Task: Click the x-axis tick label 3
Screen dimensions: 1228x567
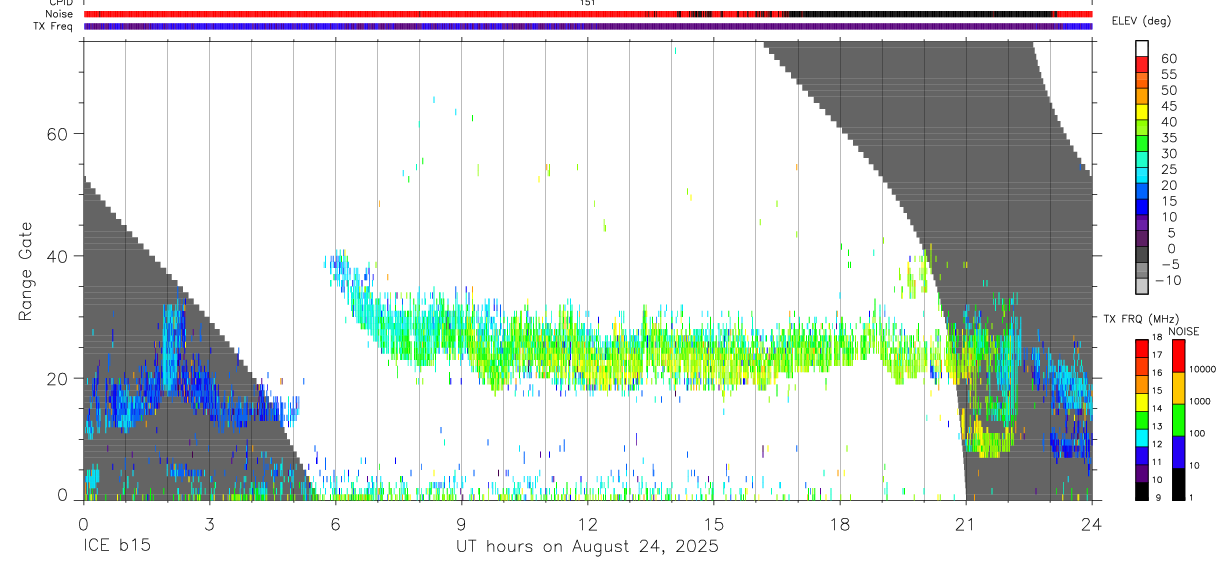Action: (209, 523)
